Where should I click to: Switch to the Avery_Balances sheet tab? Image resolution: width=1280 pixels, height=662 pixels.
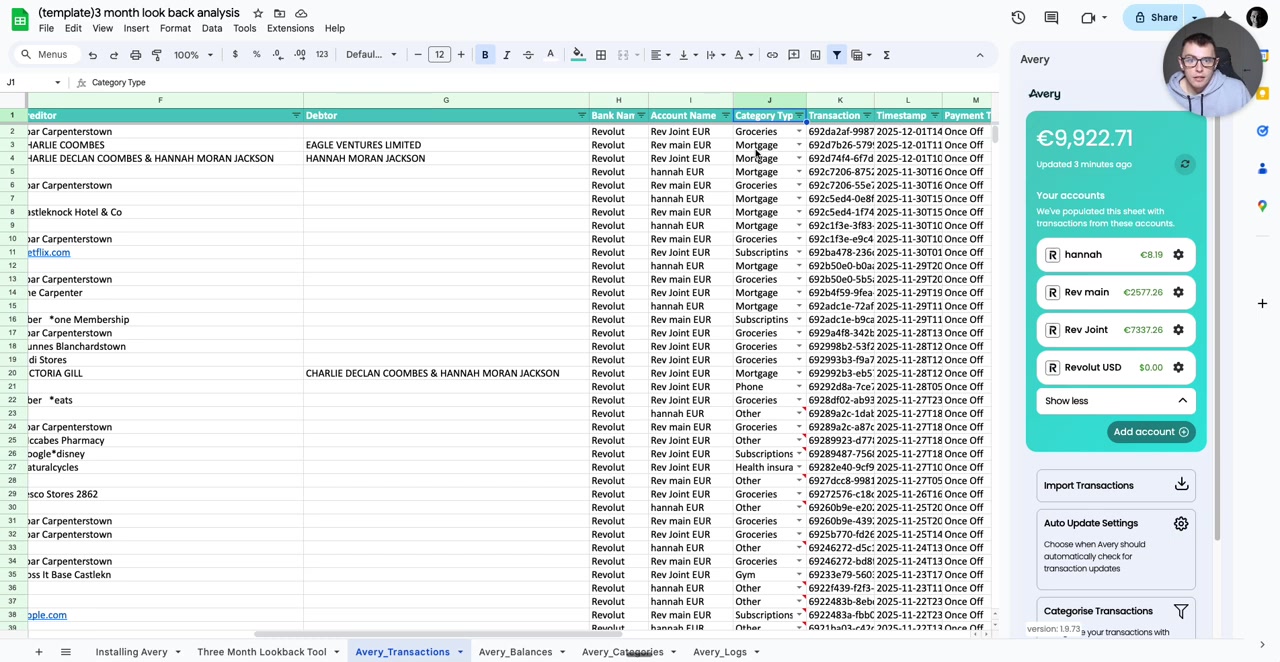pyautogui.click(x=515, y=651)
